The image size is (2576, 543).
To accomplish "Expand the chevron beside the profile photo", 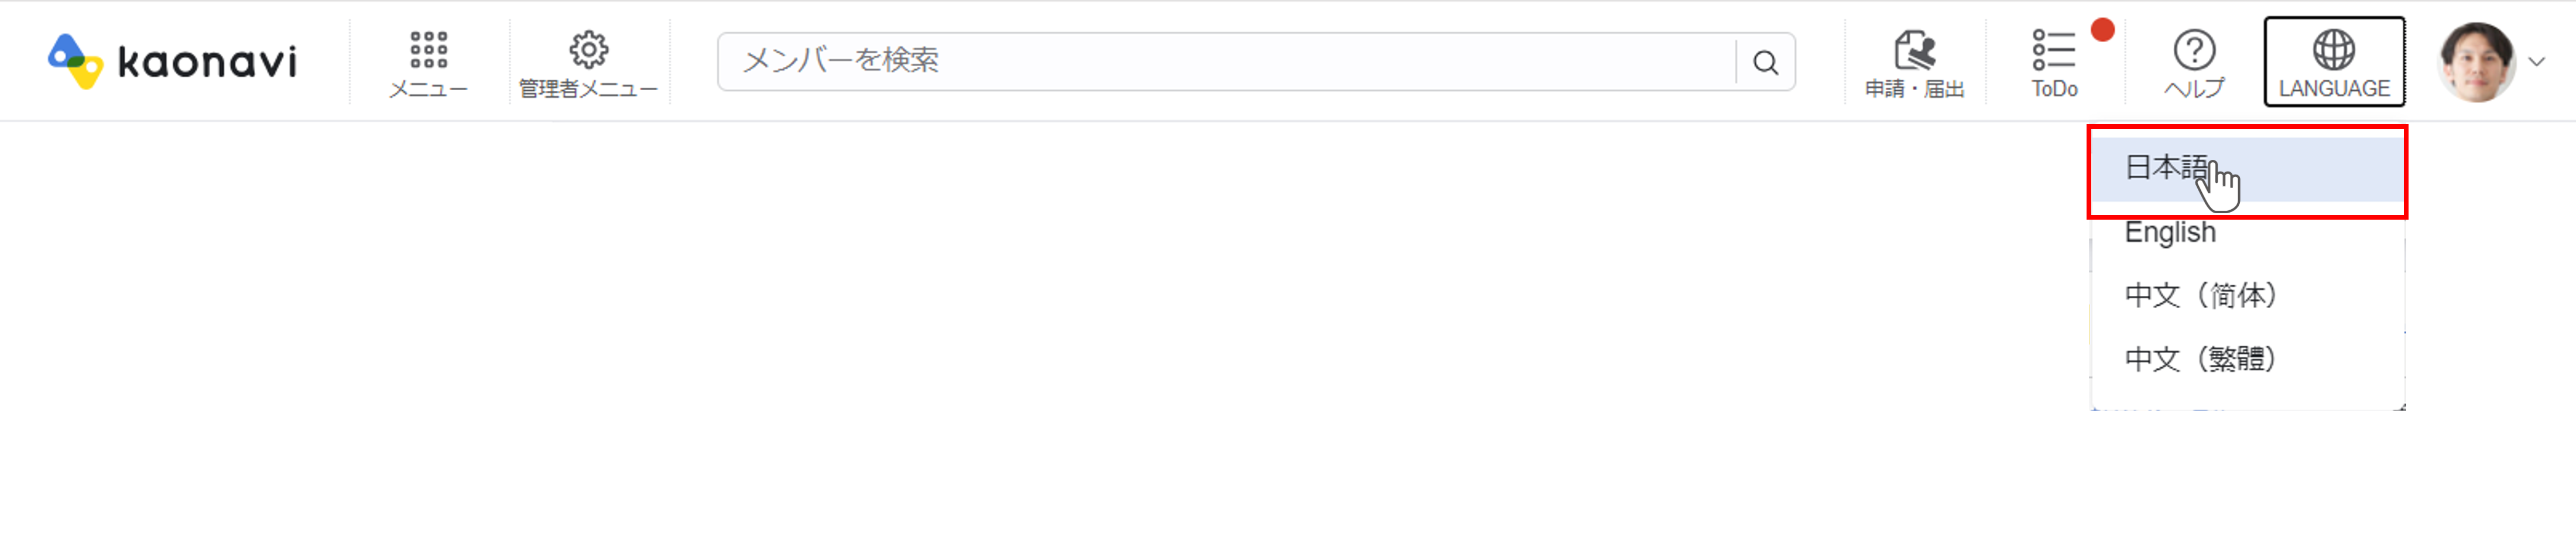I will click(x=2536, y=62).
